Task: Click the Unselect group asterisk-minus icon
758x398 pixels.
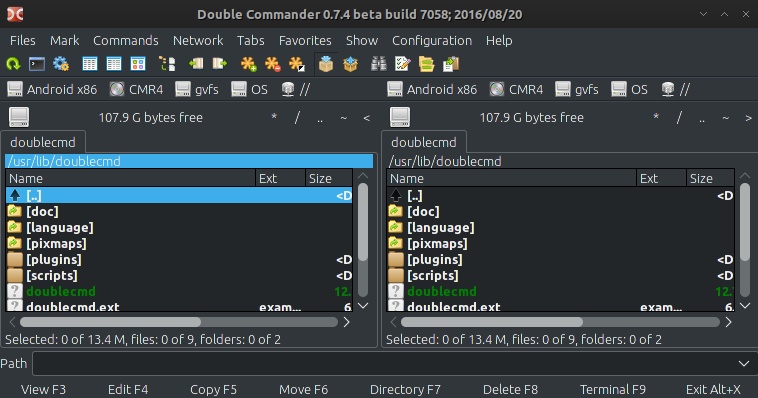Action: 273,64
